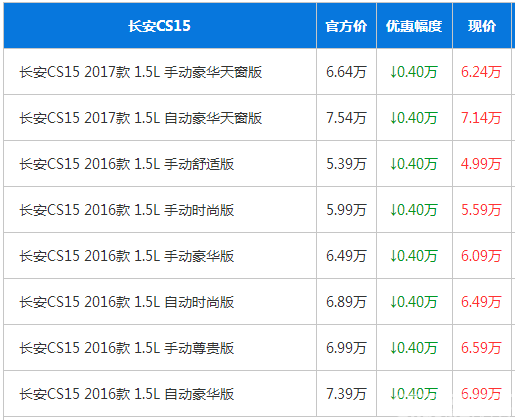
Task: Click discount ↓0.40万 in 手动舒适版 row
Action: pyautogui.click(x=414, y=164)
